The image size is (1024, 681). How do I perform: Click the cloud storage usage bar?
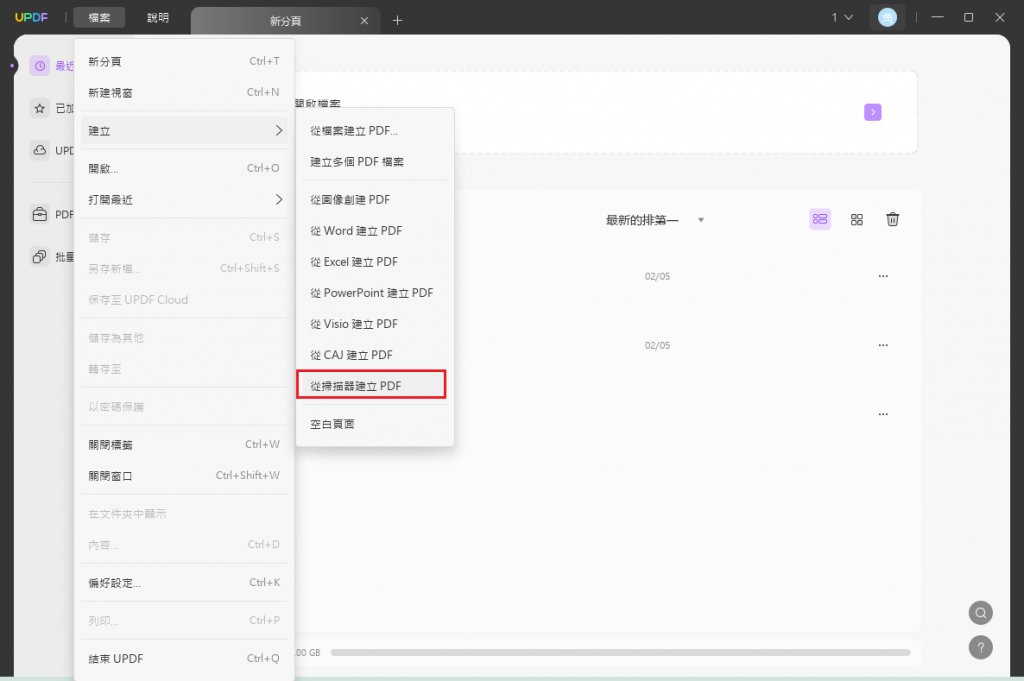coord(620,652)
